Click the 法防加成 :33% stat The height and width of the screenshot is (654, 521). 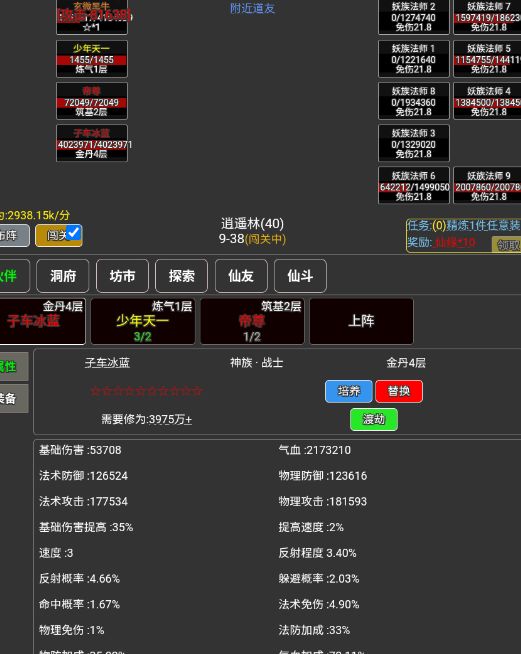pos(314,630)
